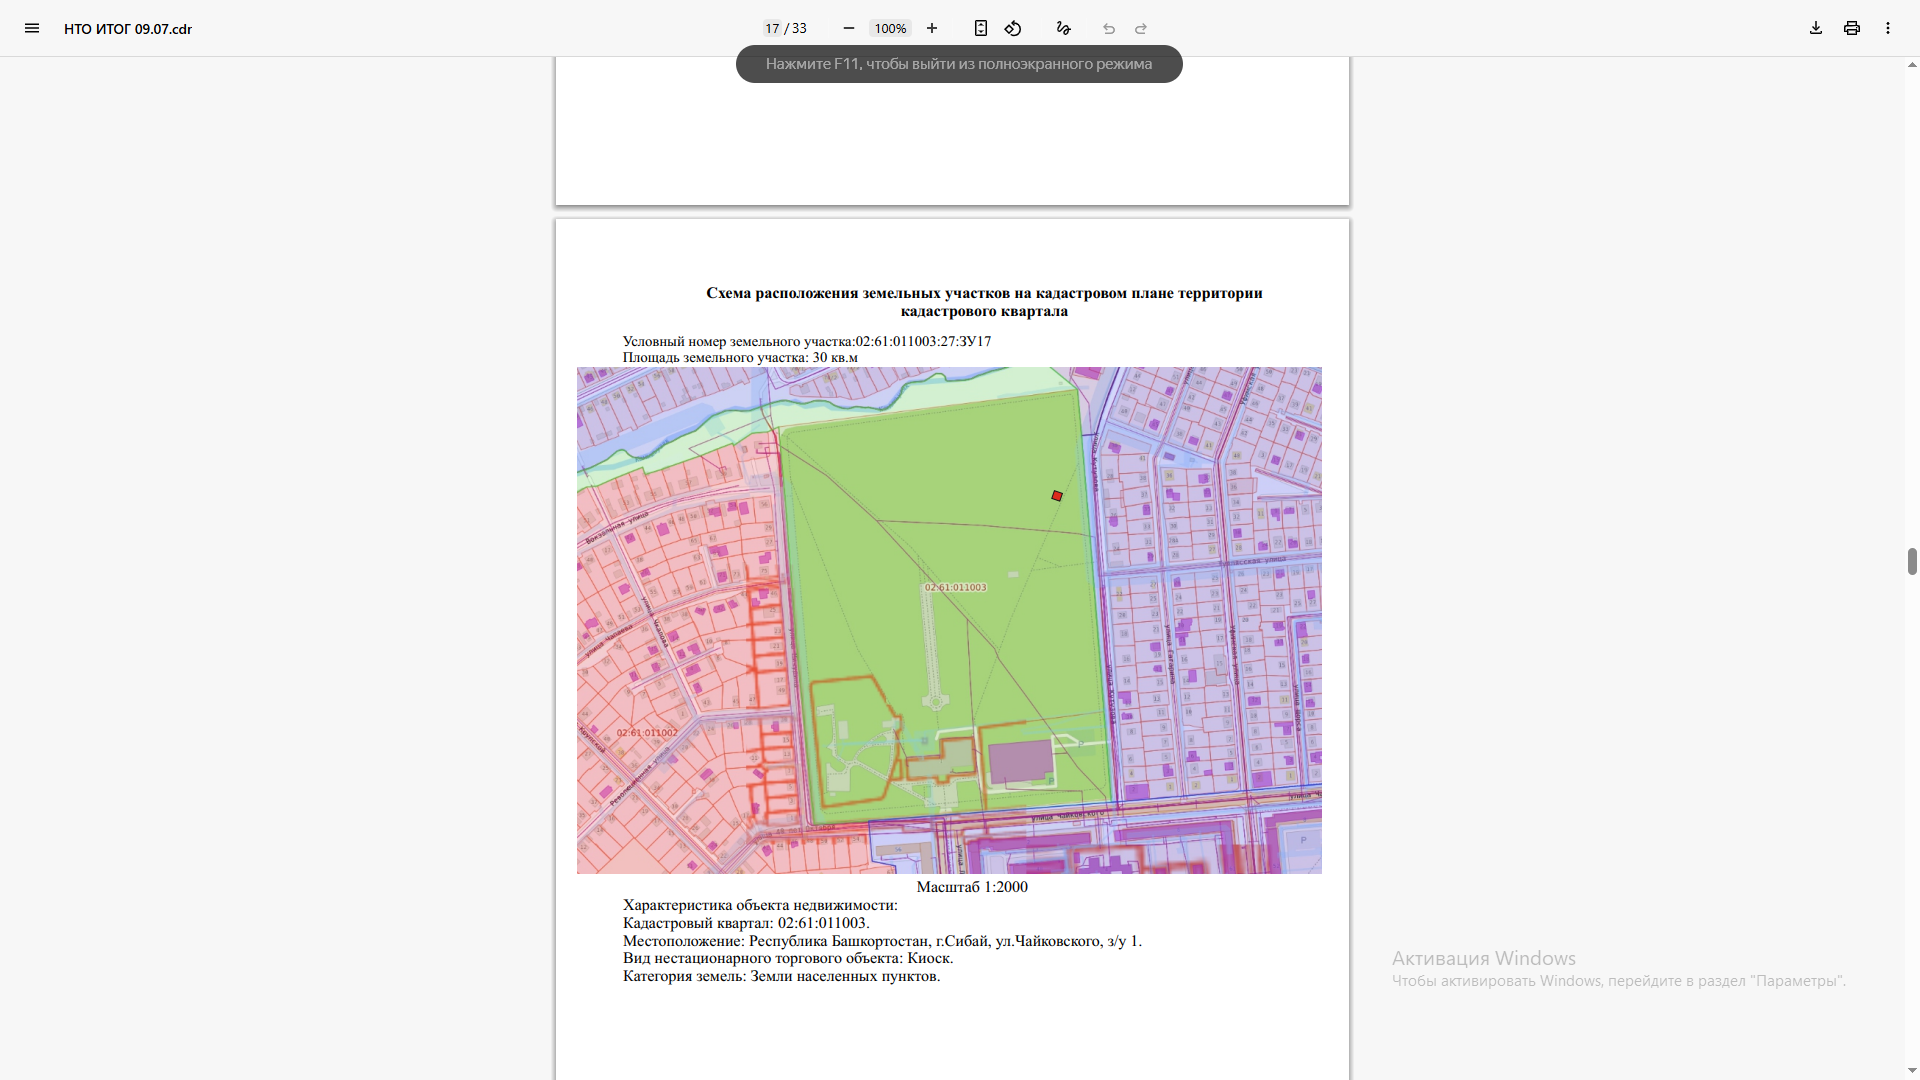
Task: Click the 100% zoom level field
Action: 890,28
